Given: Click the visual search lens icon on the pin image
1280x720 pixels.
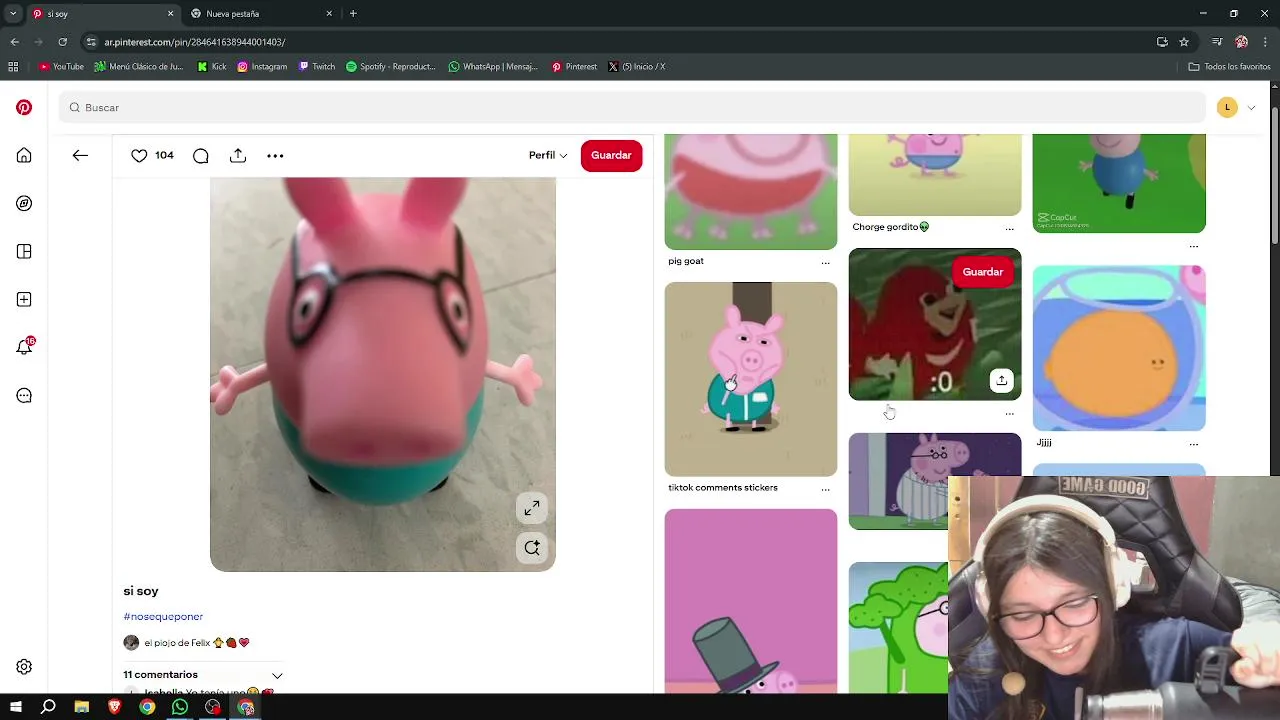Looking at the screenshot, I should 532,547.
